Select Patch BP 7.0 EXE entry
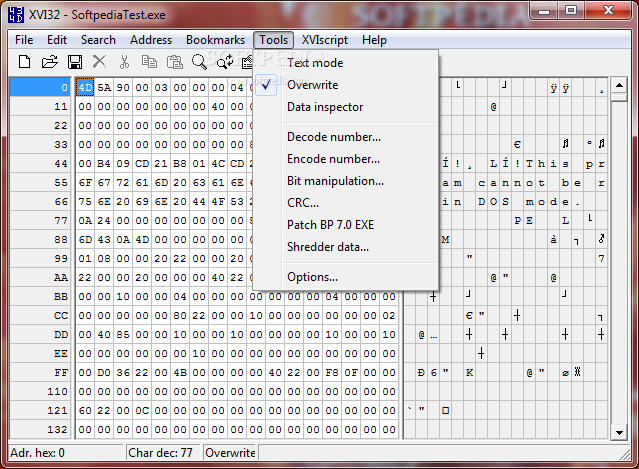 pyautogui.click(x=346, y=225)
